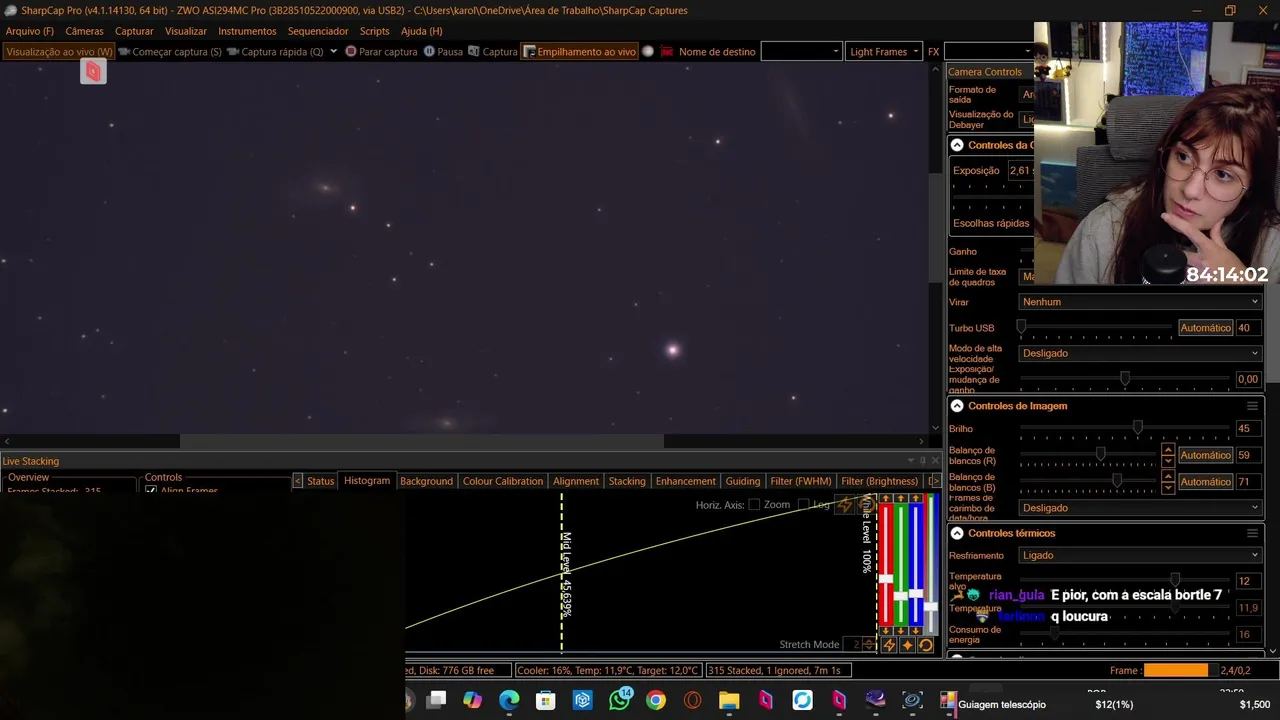The height and width of the screenshot is (720, 1280).
Task: Click the Começar captura toolbar button
Action: (169, 52)
